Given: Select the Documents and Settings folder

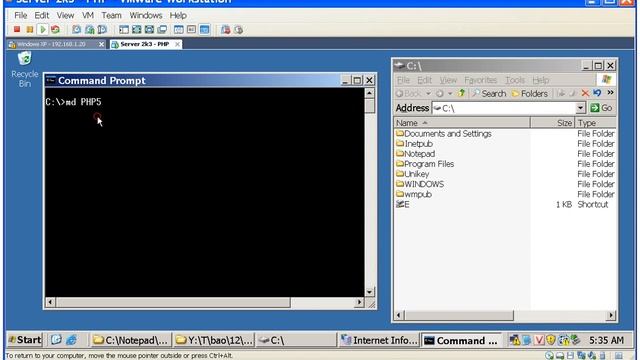Looking at the screenshot, I should (444, 133).
